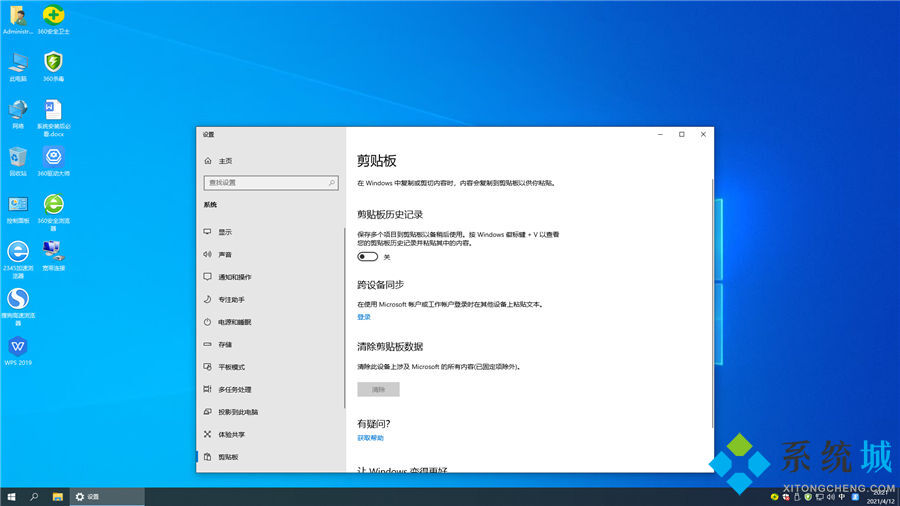Click the search magnifier in 查找设置 box
Viewport: 900px width, 506px height.
point(332,182)
